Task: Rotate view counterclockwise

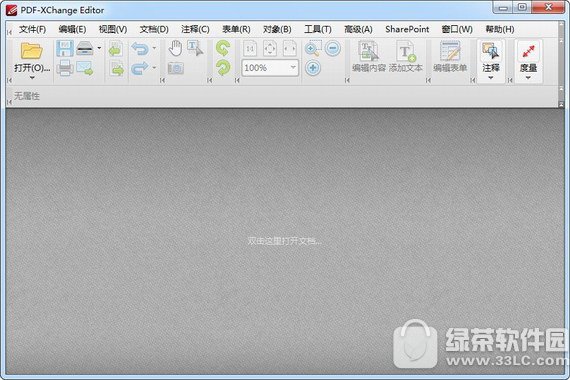Action: 223,48
